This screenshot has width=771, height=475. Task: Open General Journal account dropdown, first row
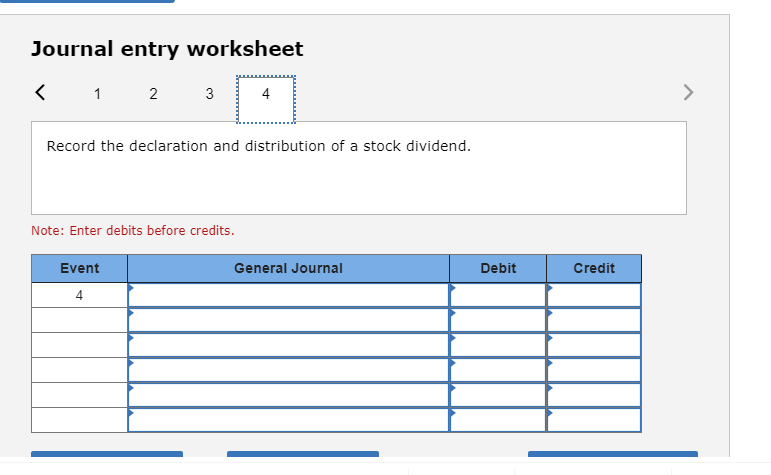pos(289,295)
